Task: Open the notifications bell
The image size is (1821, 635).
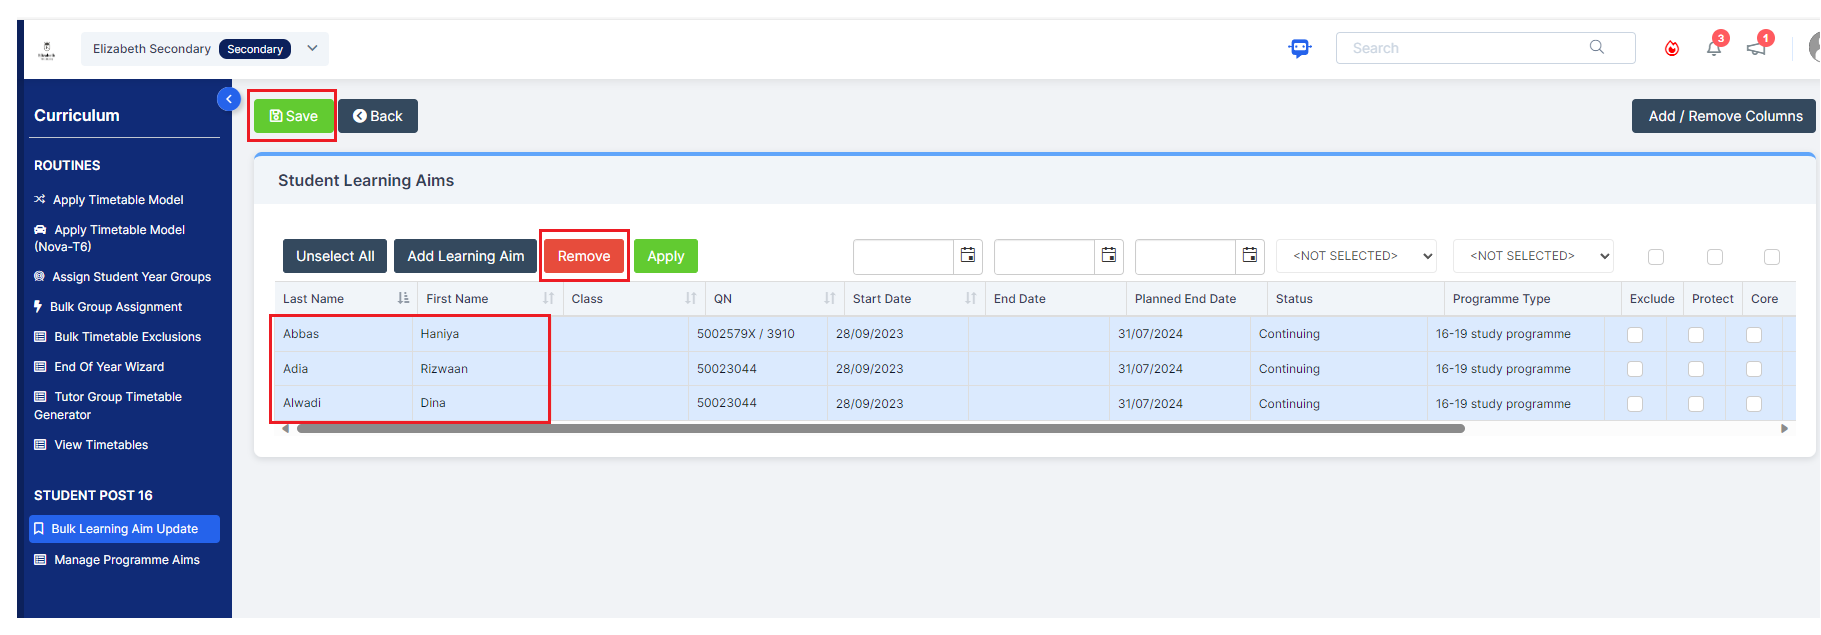Action: (1714, 48)
